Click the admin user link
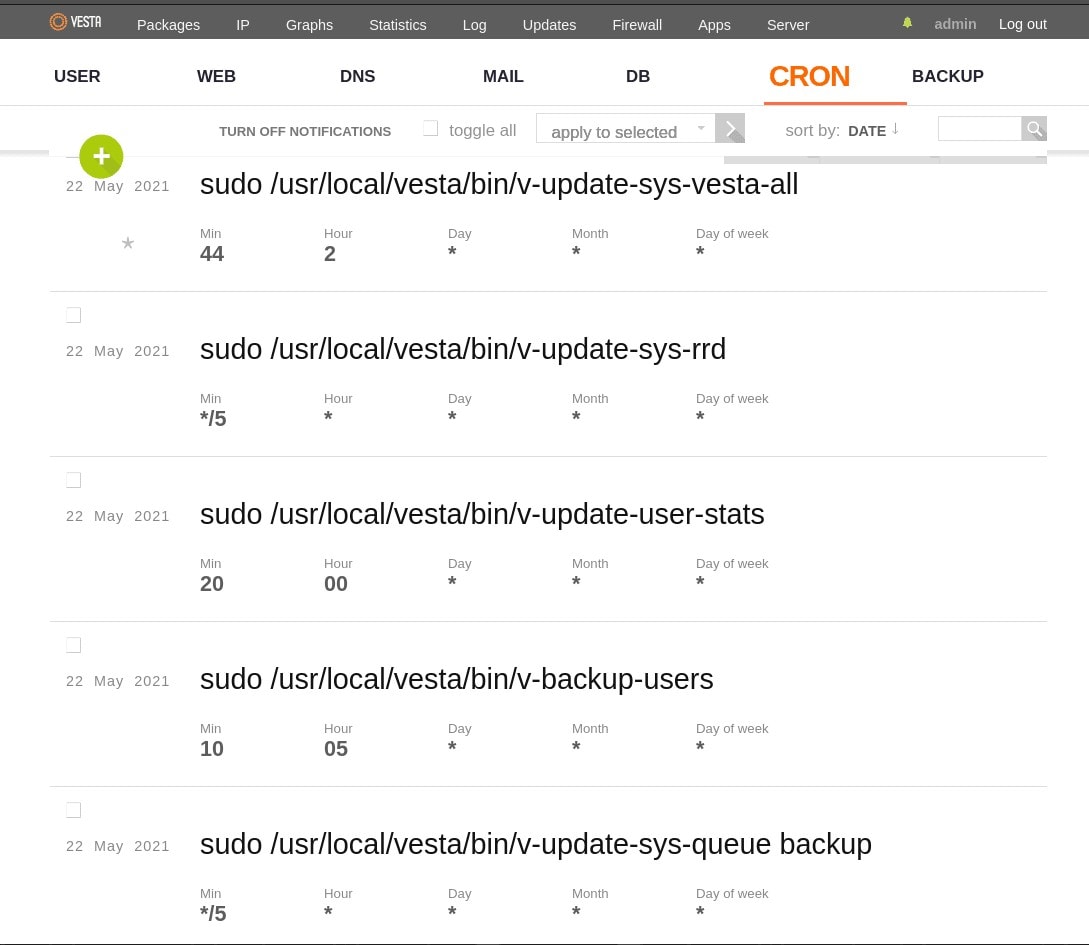Screen dimensions: 1089x945 pyautogui.click(x=955, y=24)
